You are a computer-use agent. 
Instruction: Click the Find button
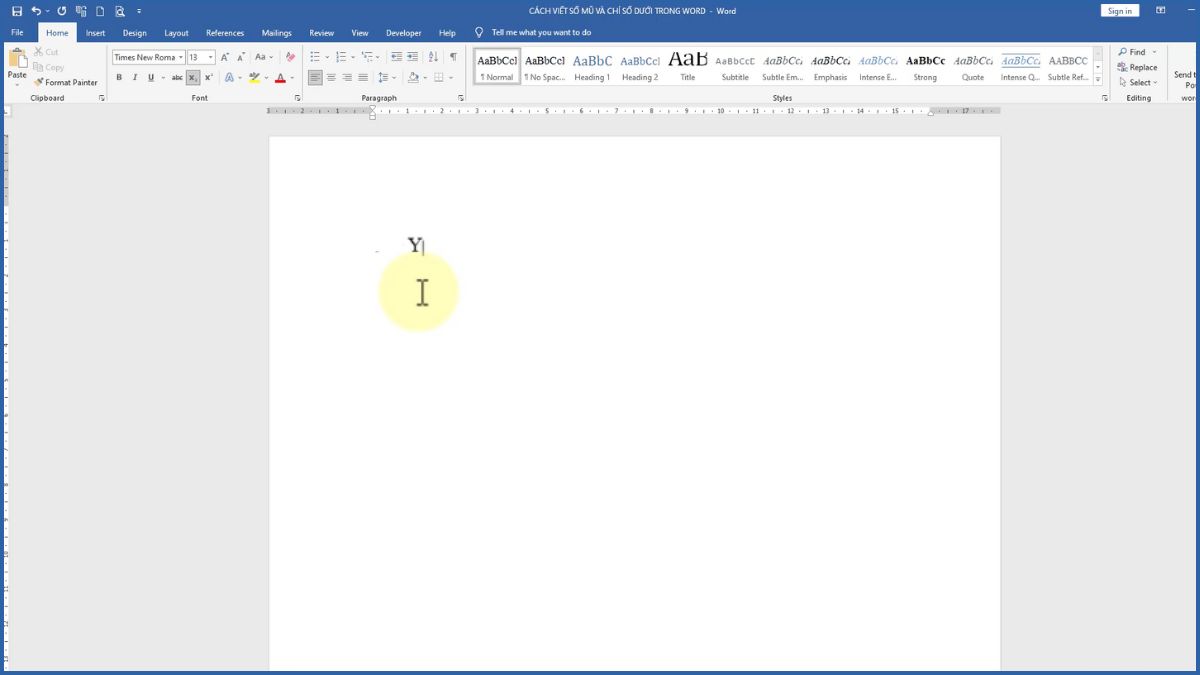[1134, 52]
